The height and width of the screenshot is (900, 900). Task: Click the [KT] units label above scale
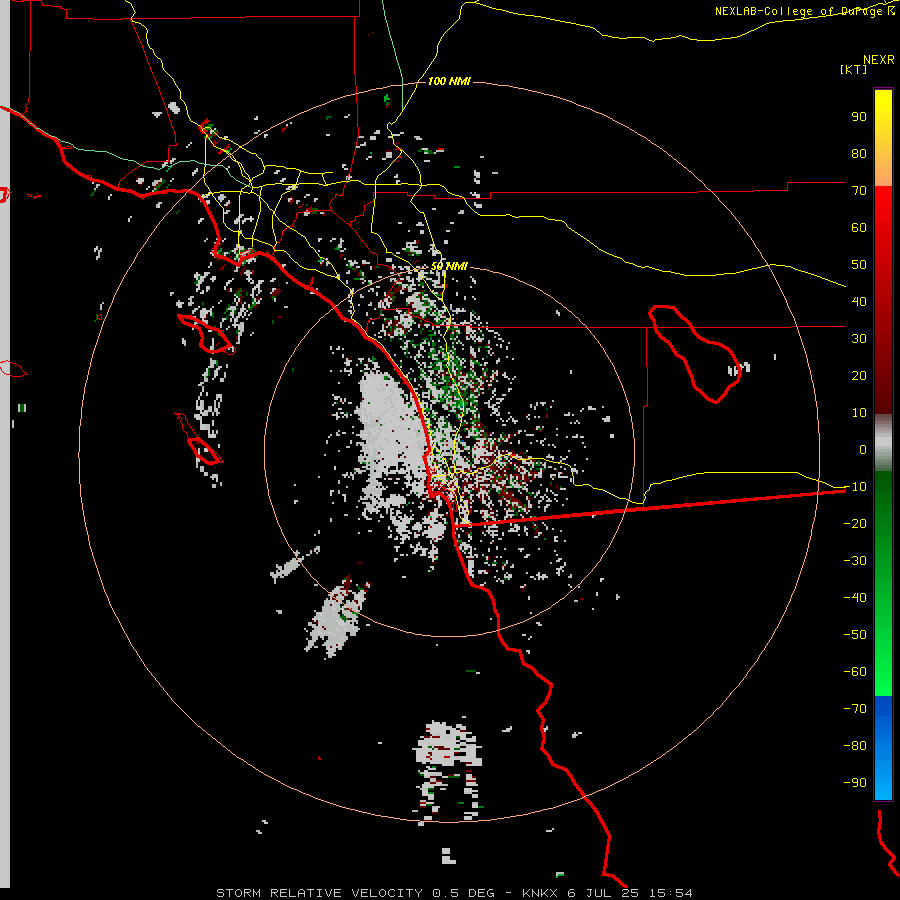pos(853,69)
